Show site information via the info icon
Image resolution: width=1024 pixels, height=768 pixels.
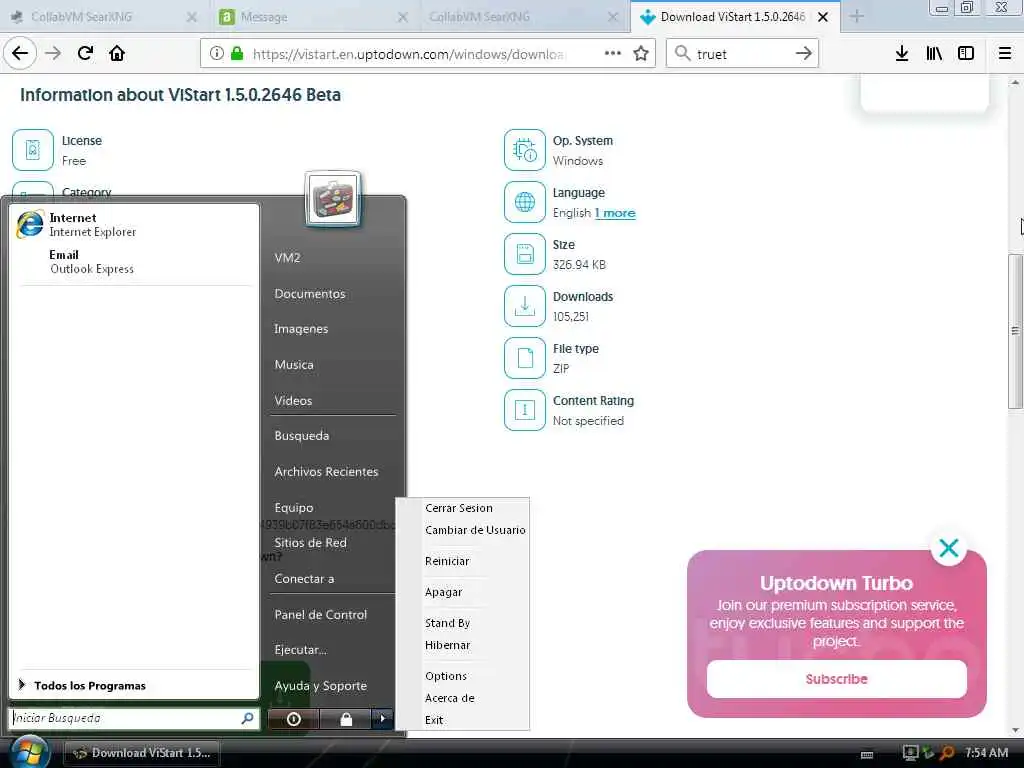(216, 54)
